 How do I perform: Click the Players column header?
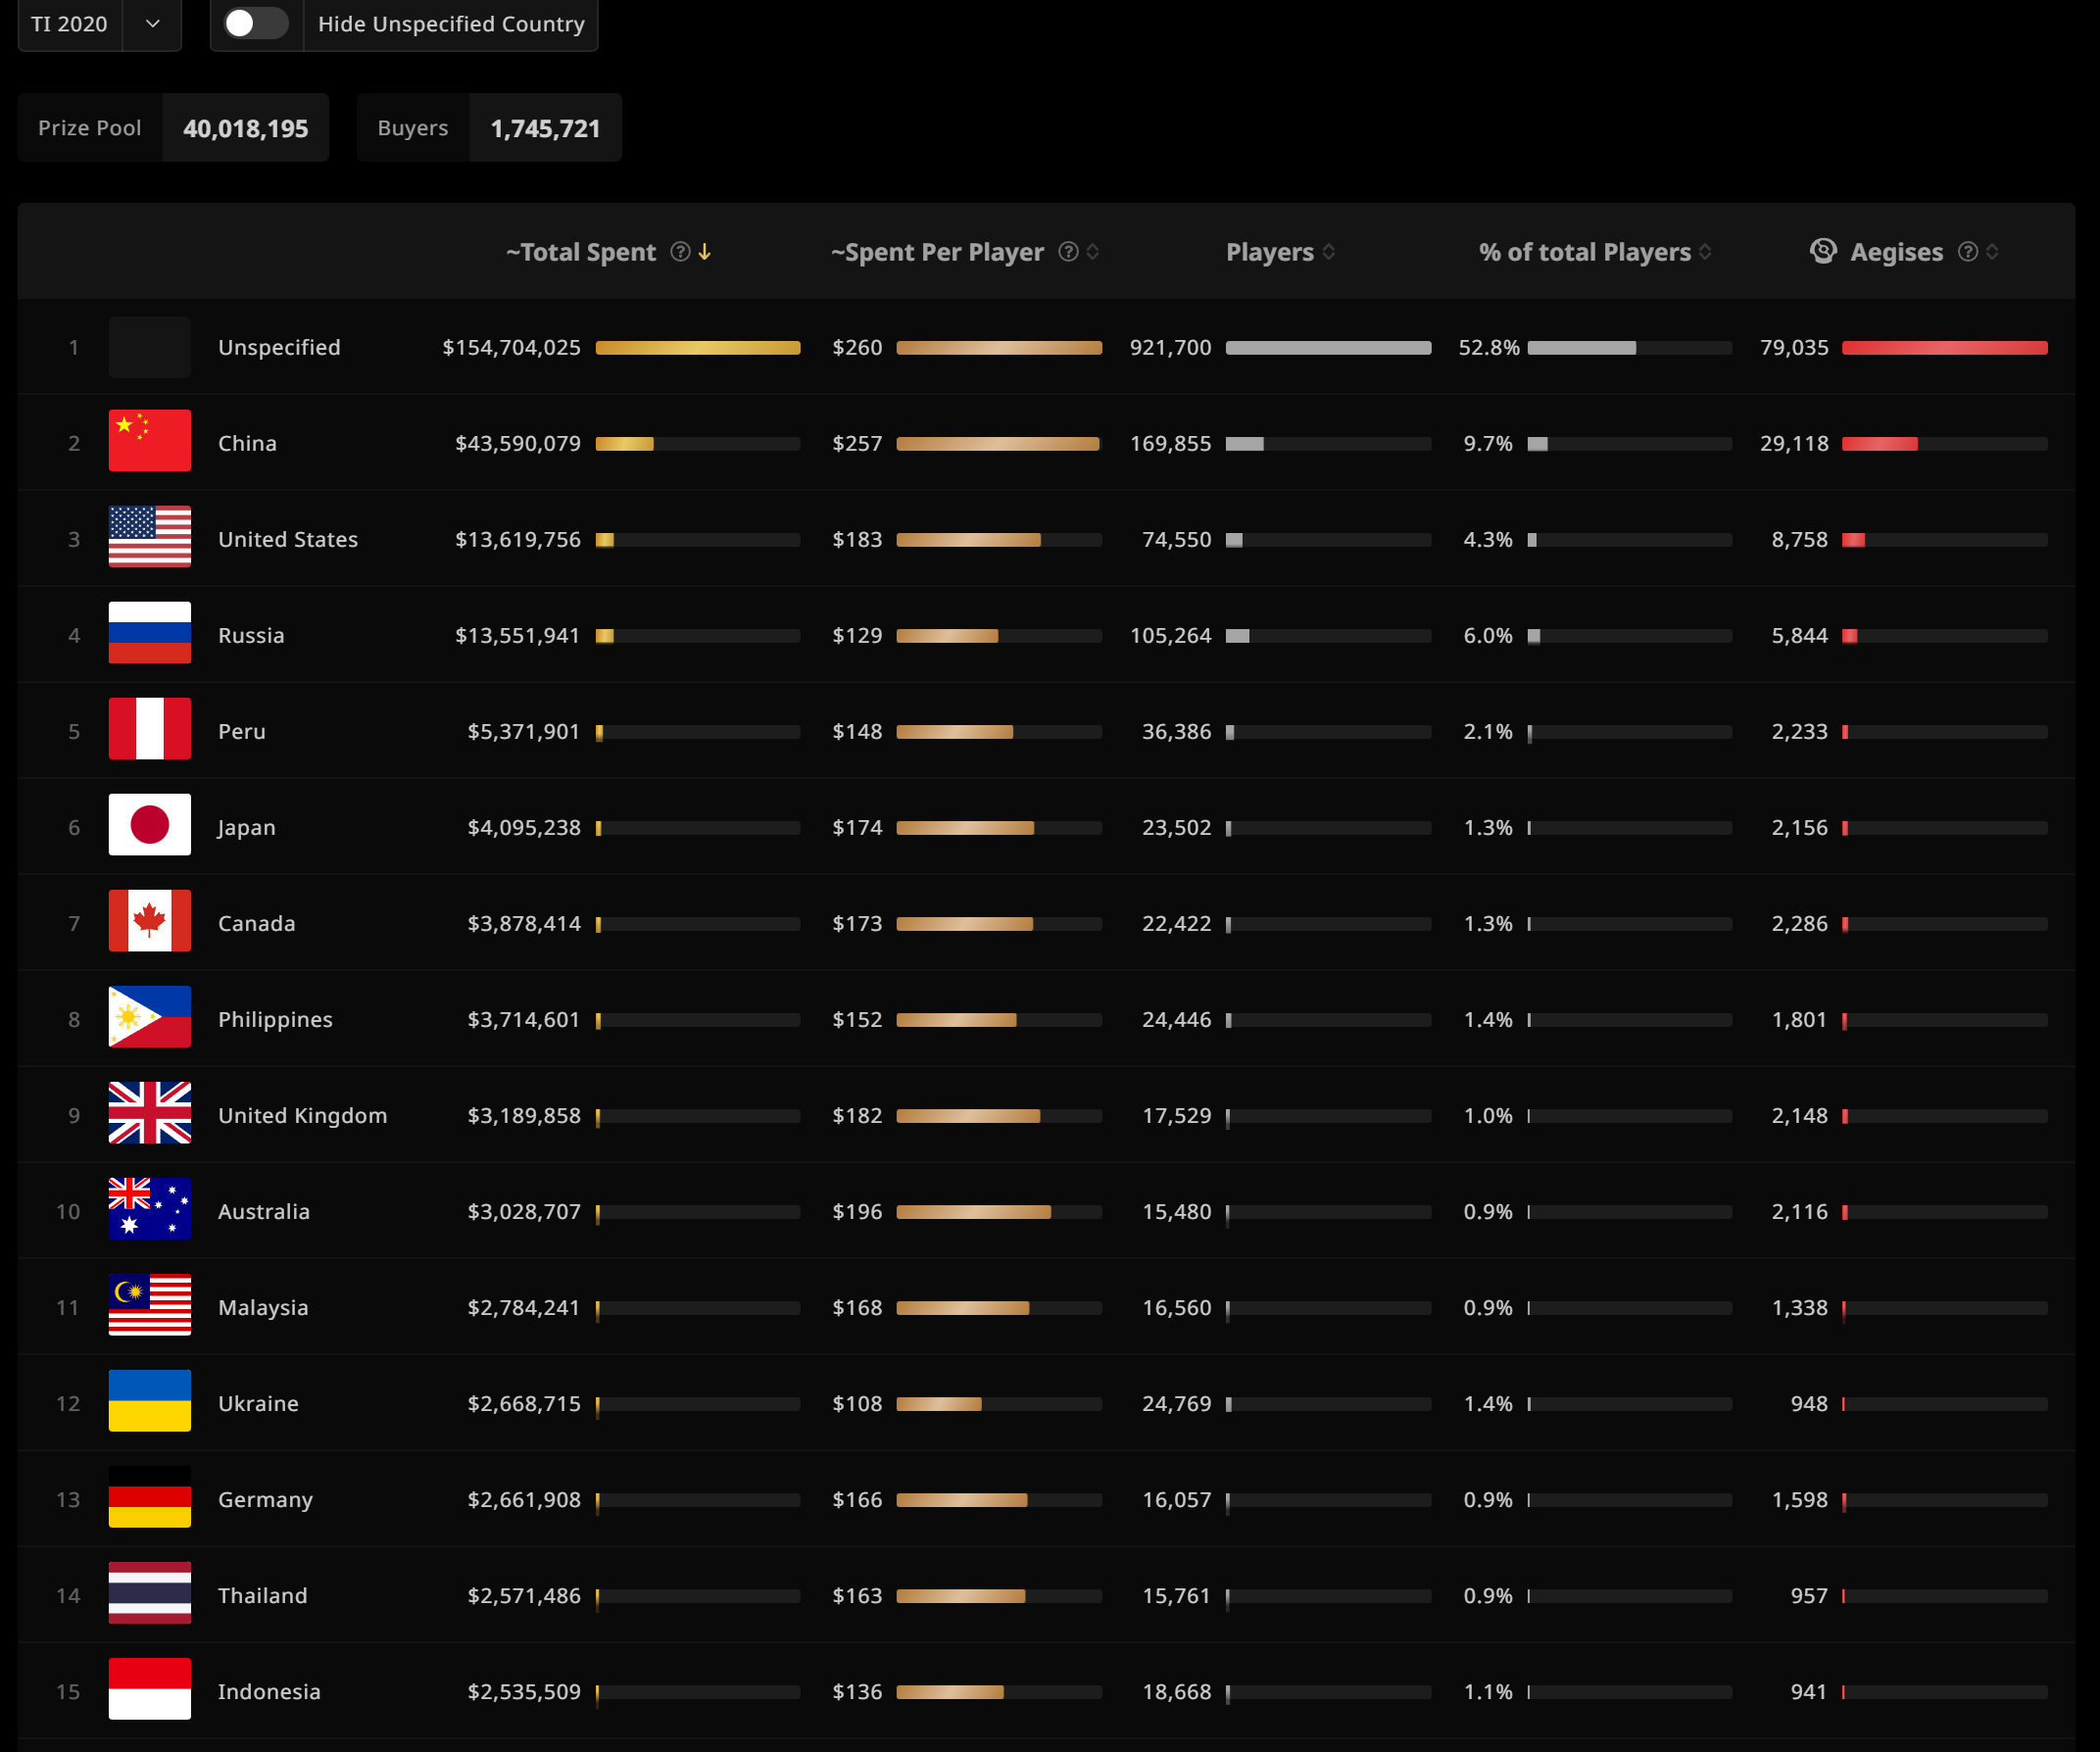click(x=1269, y=252)
